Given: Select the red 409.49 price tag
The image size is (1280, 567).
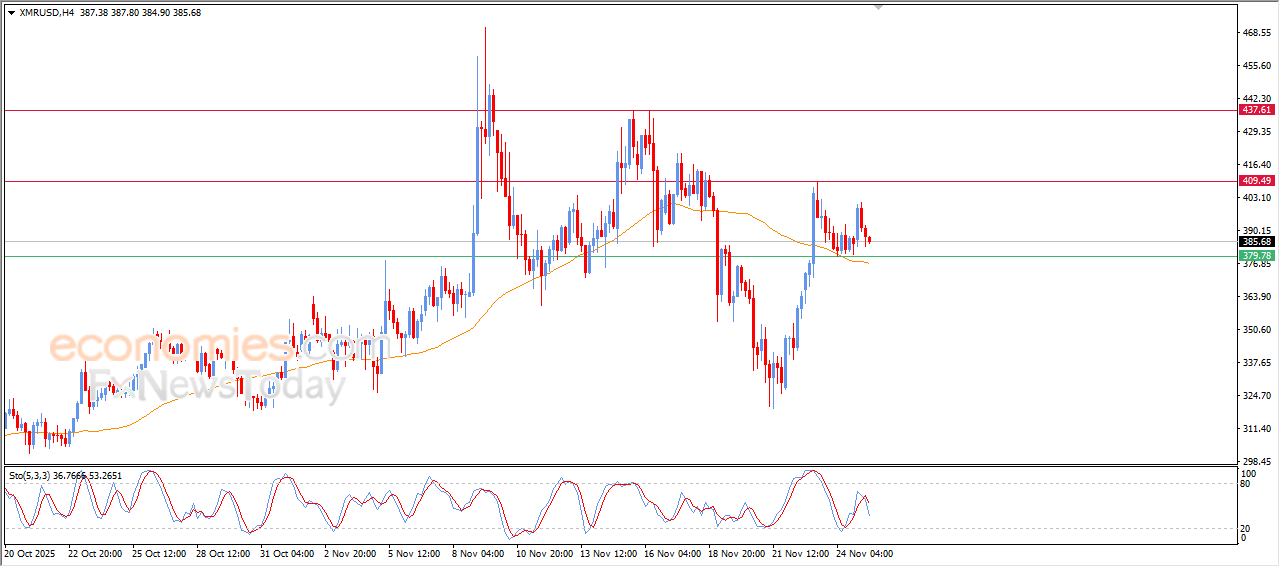Looking at the screenshot, I should (x=1255, y=181).
